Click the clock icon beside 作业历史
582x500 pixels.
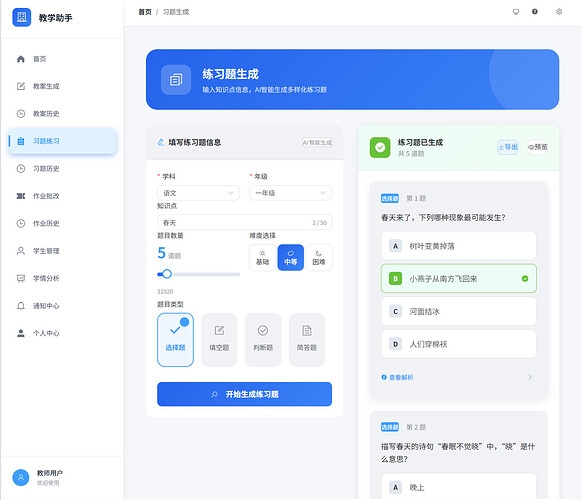(21, 223)
